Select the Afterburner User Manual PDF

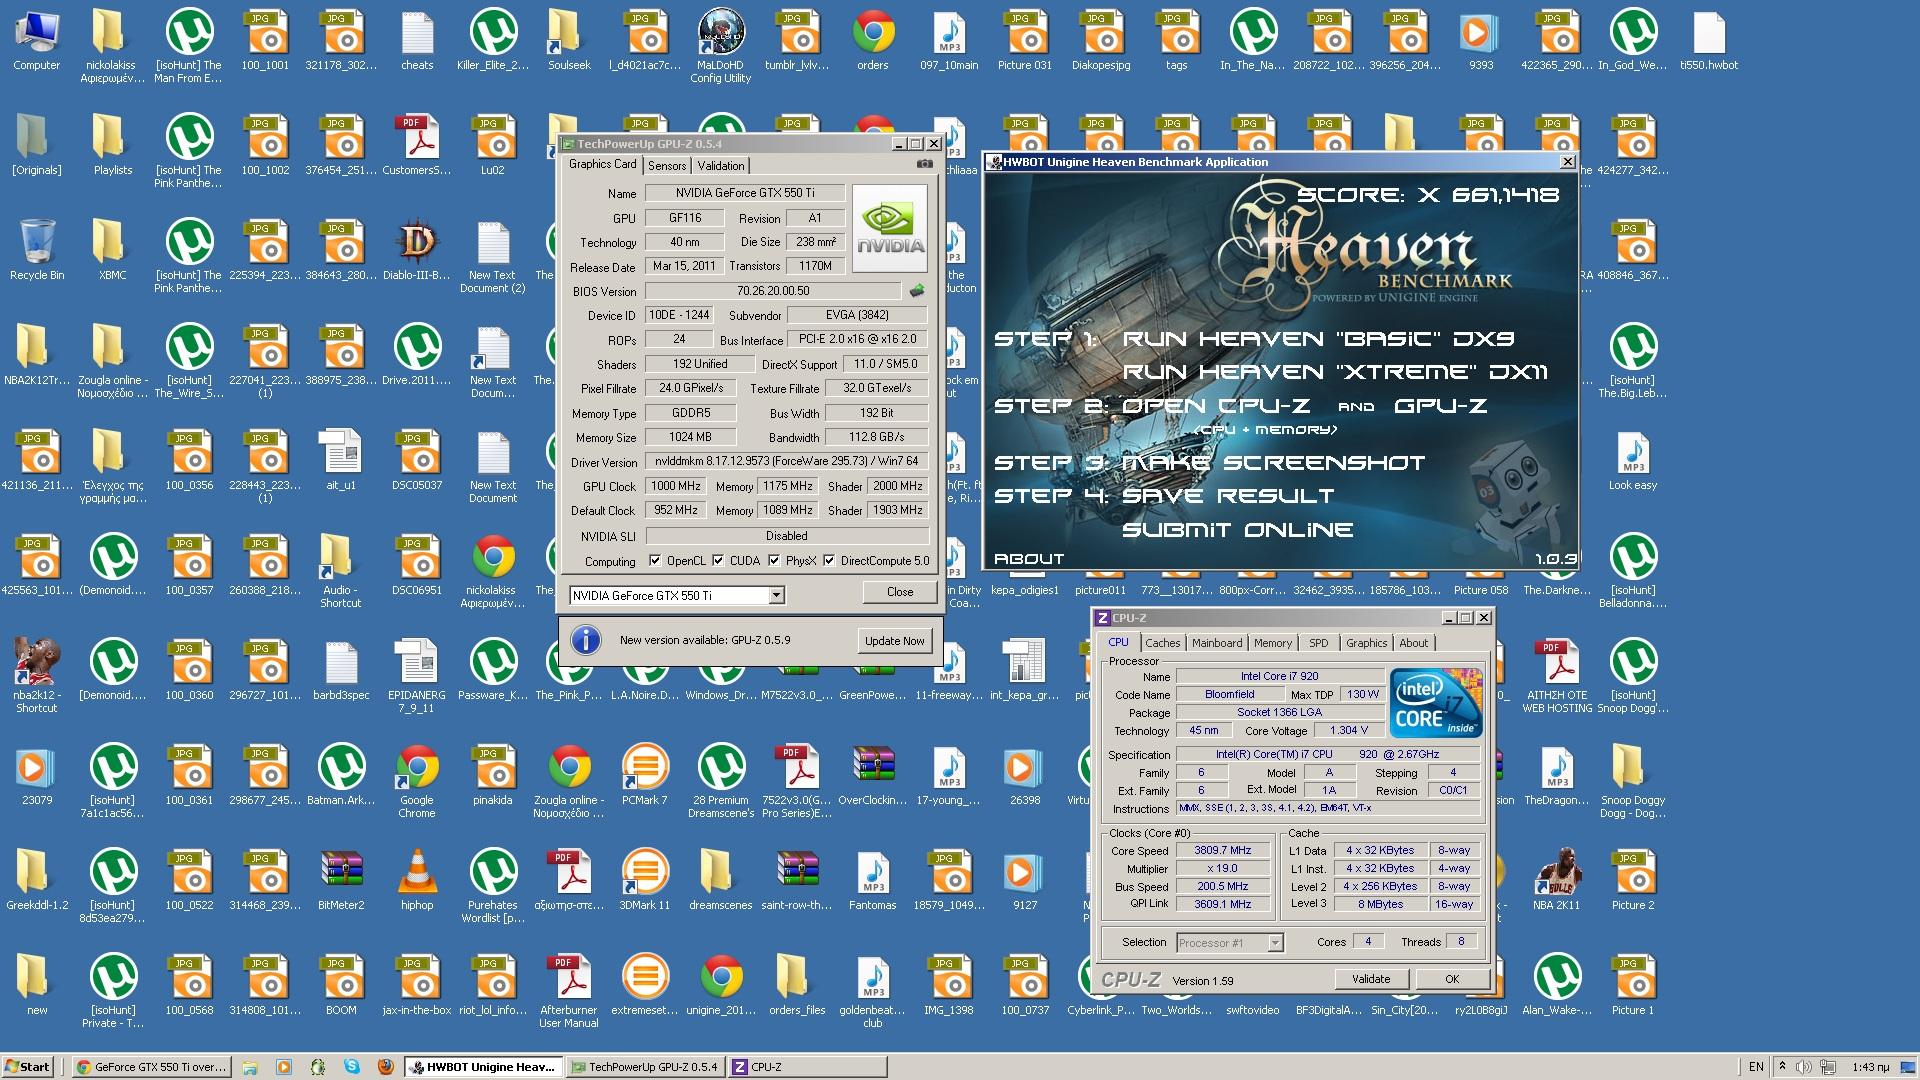(569, 992)
